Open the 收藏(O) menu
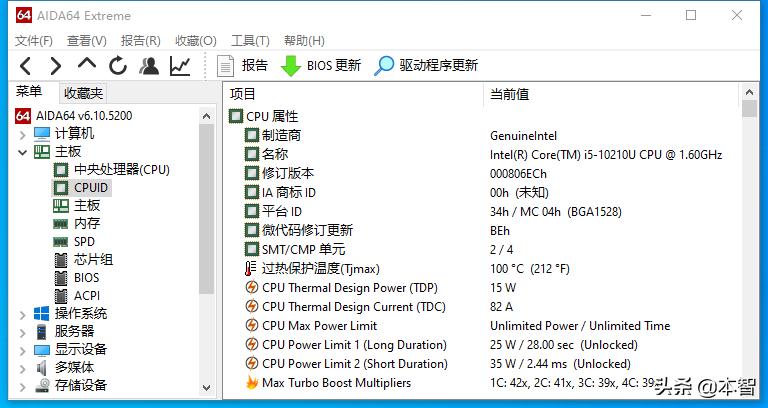768x408 pixels. (195, 41)
